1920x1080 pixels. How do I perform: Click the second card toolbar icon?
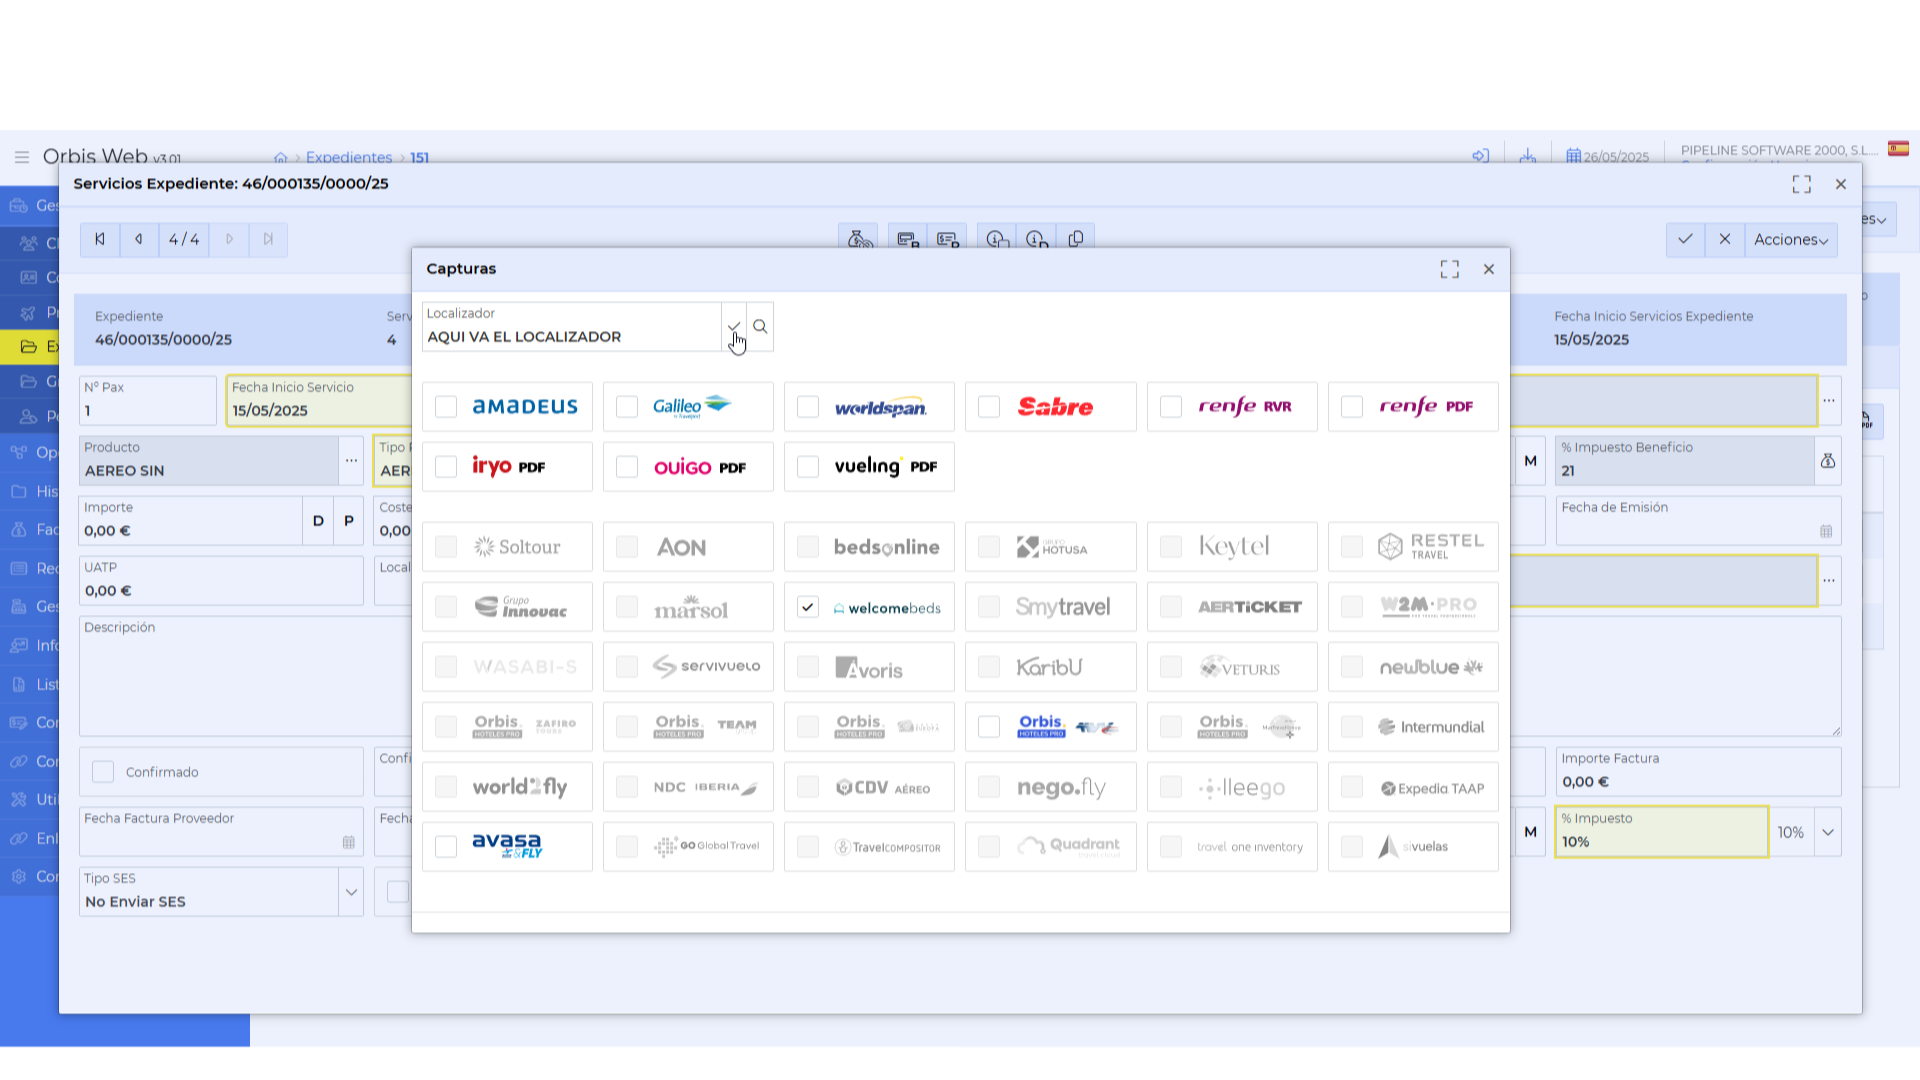pyautogui.click(x=947, y=240)
